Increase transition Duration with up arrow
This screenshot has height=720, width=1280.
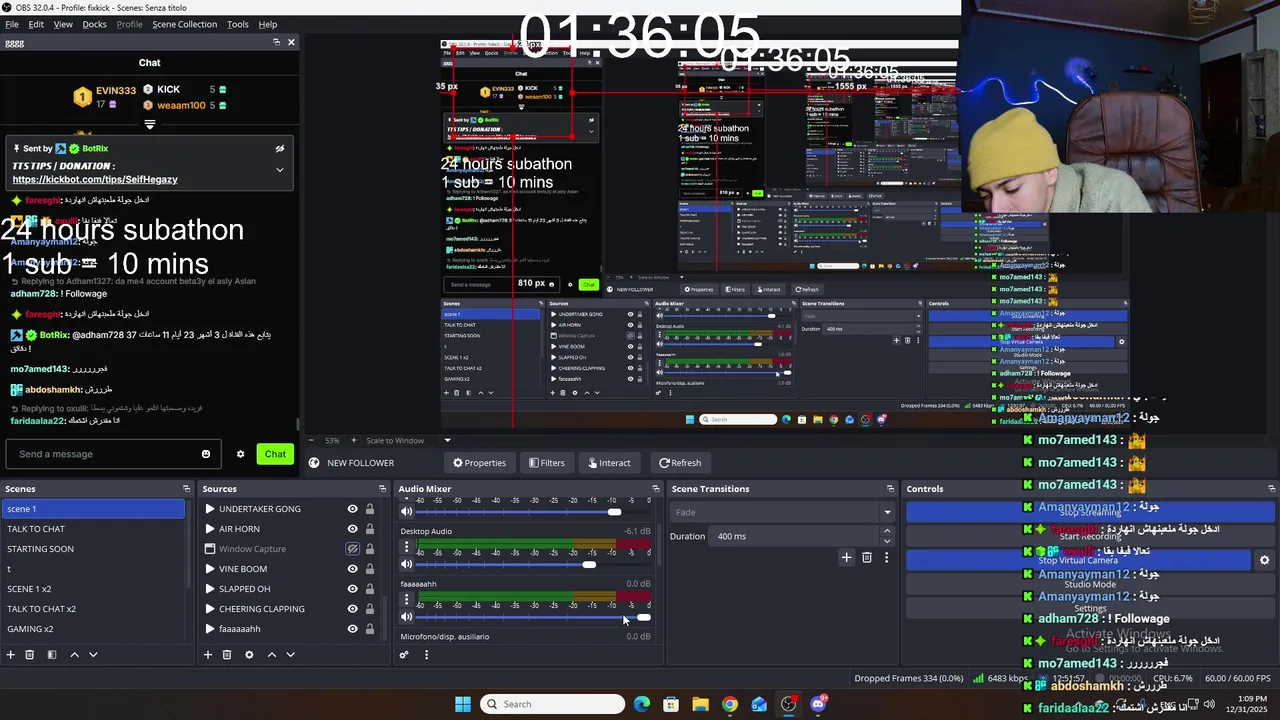tap(887, 532)
